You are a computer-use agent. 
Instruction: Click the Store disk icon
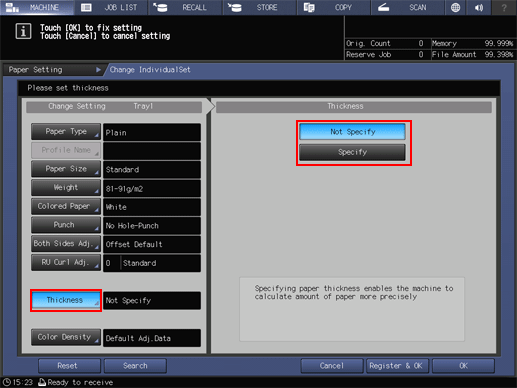pyautogui.click(x=235, y=7)
